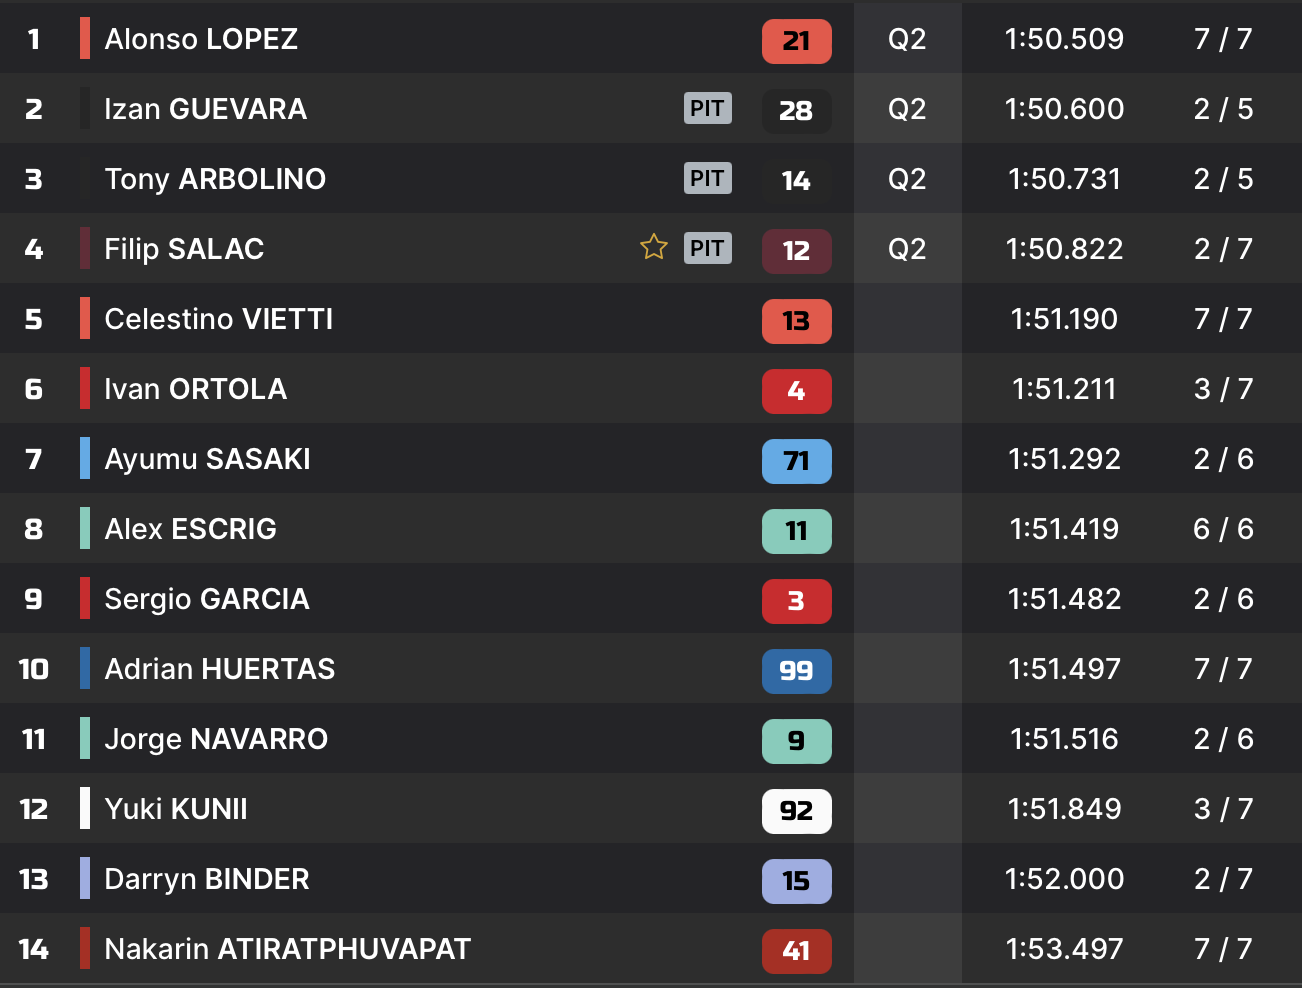Click Sergio GARCIA's lap time 1:51.482
The image size is (1302, 988).
tap(1064, 599)
